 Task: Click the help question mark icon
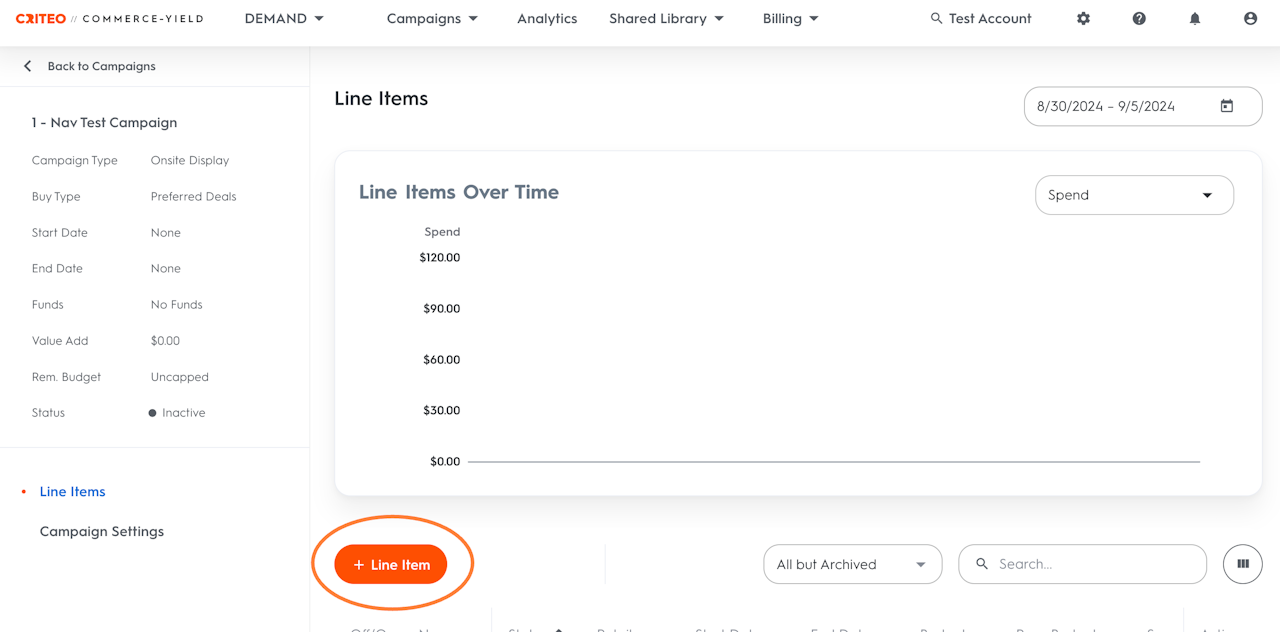(1139, 19)
